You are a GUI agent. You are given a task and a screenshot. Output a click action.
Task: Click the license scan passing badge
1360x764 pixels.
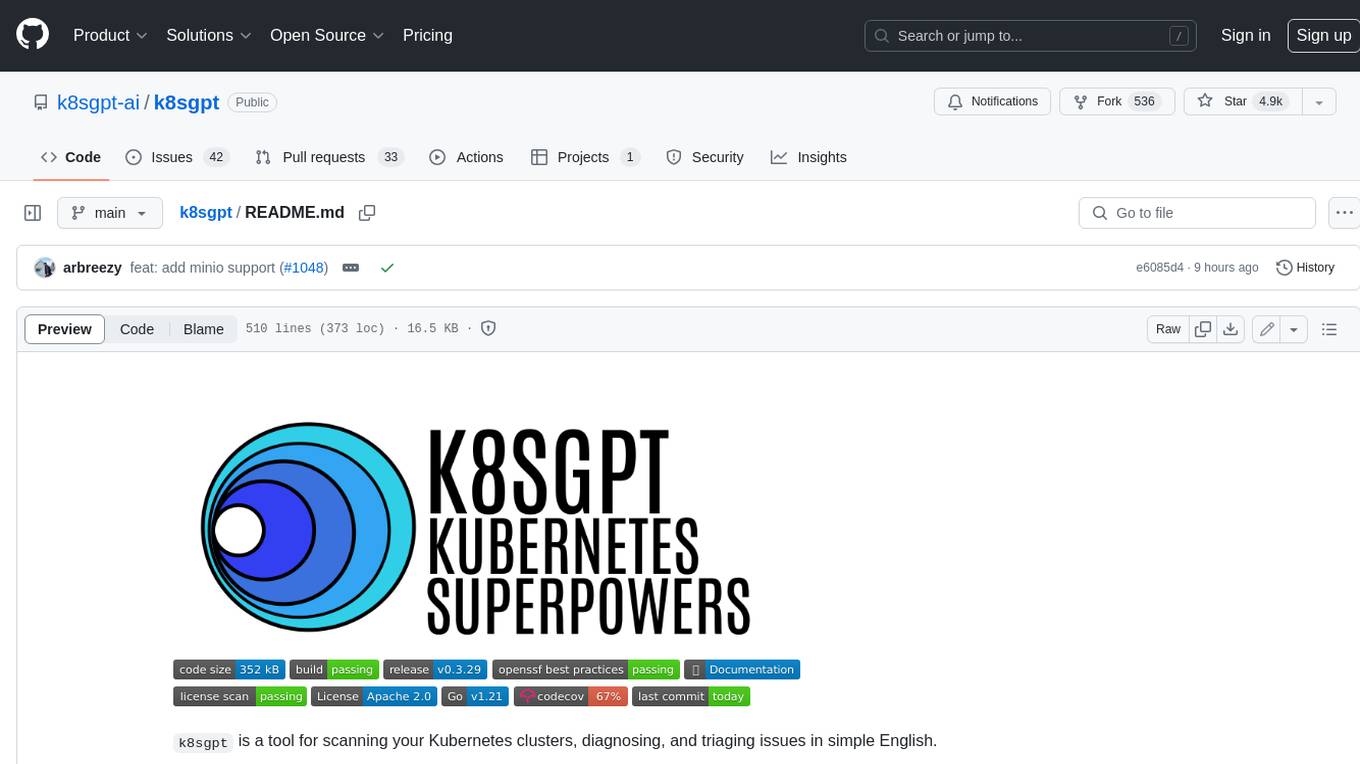click(240, 697)
